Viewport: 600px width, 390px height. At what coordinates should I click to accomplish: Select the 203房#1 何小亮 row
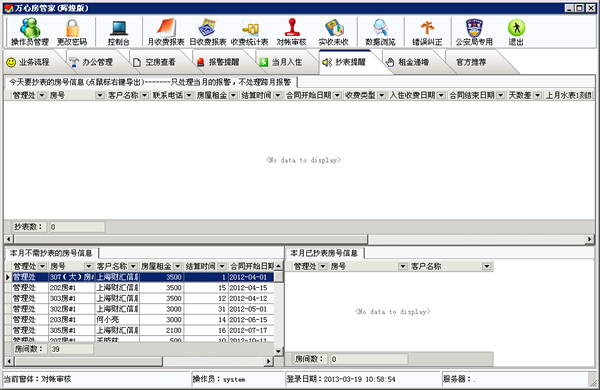(140, 320)
